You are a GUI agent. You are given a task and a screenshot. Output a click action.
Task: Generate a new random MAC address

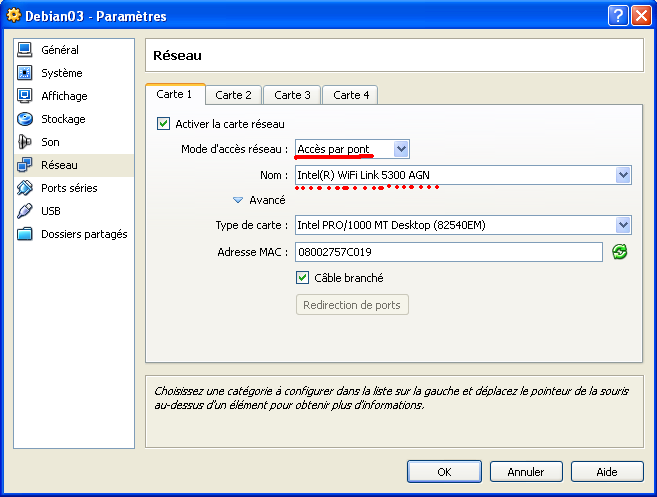tap(620, 252)
